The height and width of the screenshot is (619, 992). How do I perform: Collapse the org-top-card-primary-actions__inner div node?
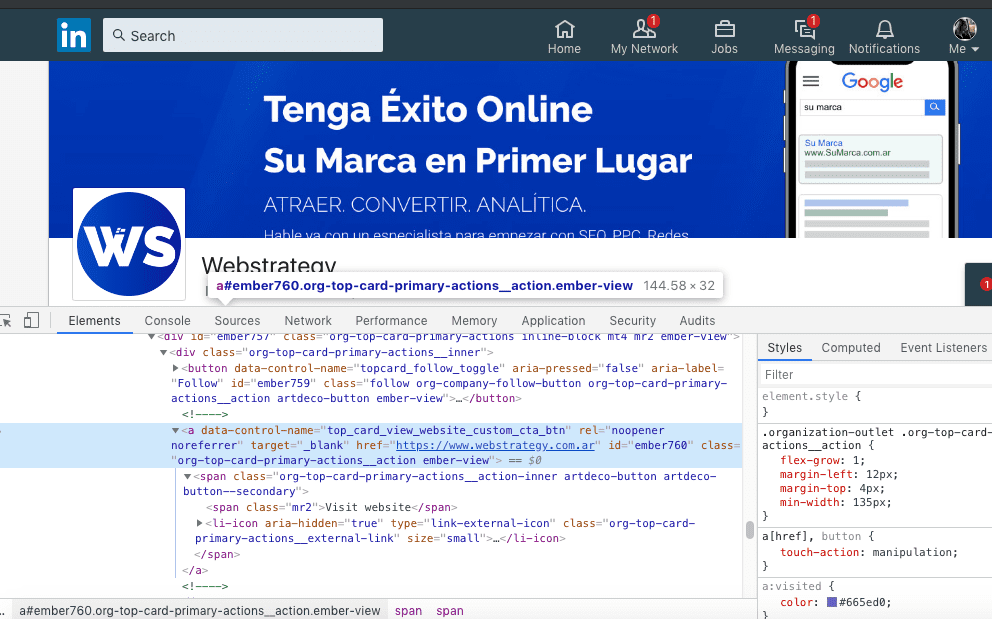point(163,353)
